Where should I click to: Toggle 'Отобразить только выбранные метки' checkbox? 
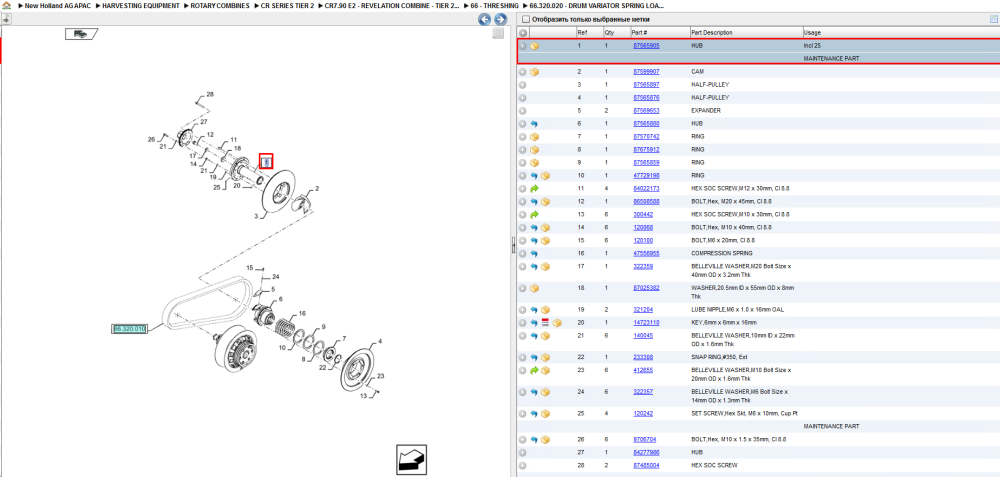point(526,19)
